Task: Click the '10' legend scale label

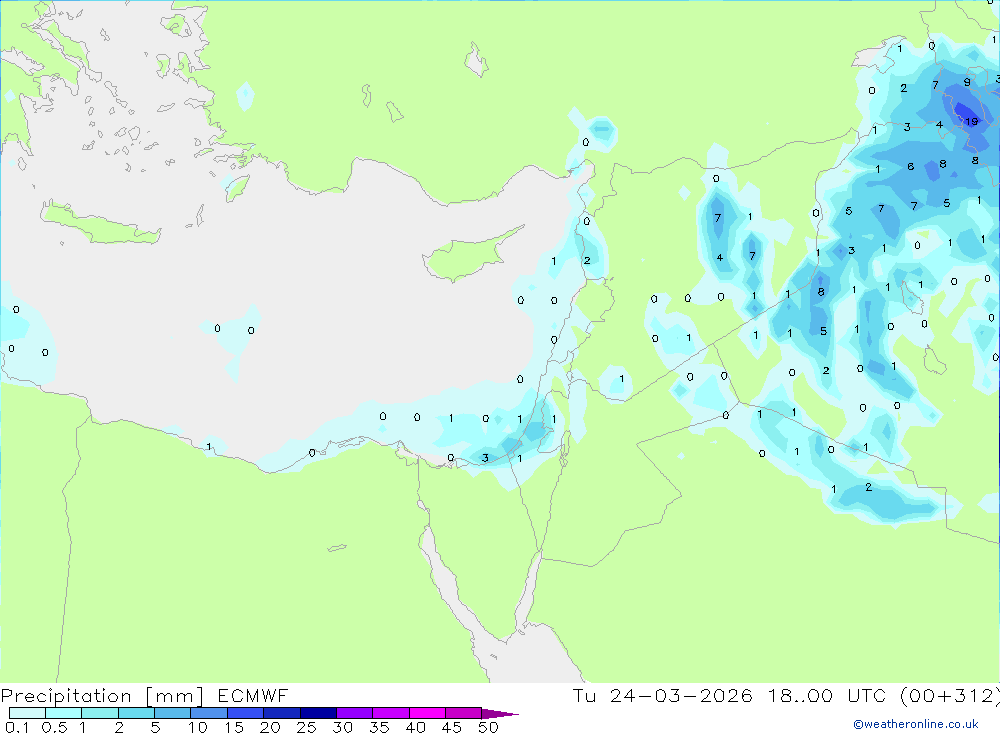Action: 197,727
